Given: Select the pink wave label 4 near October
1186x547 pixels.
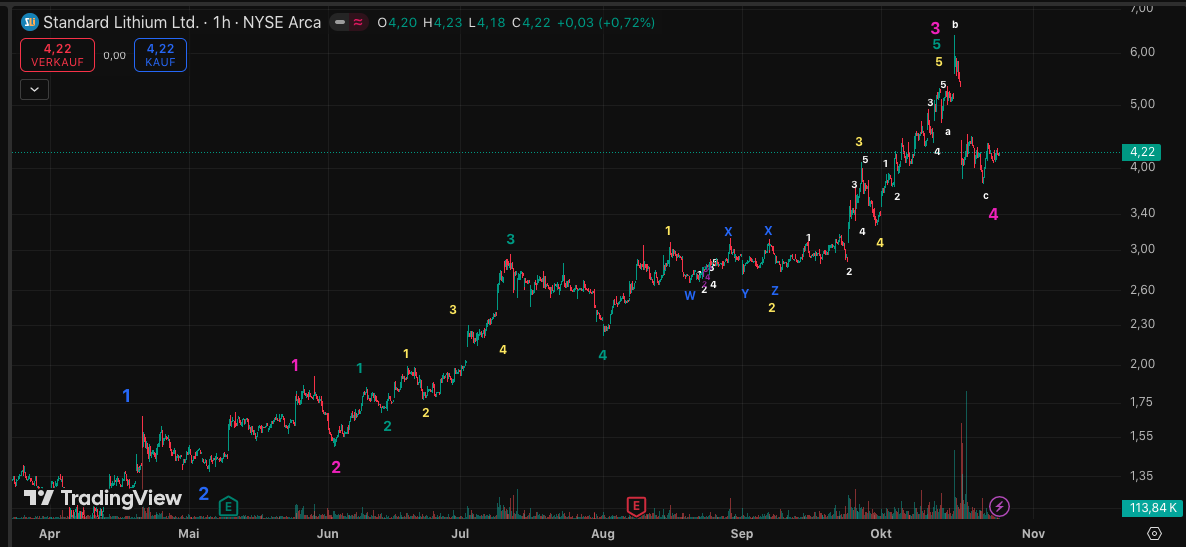Looking at the screenshot, I should pos(993,214).
